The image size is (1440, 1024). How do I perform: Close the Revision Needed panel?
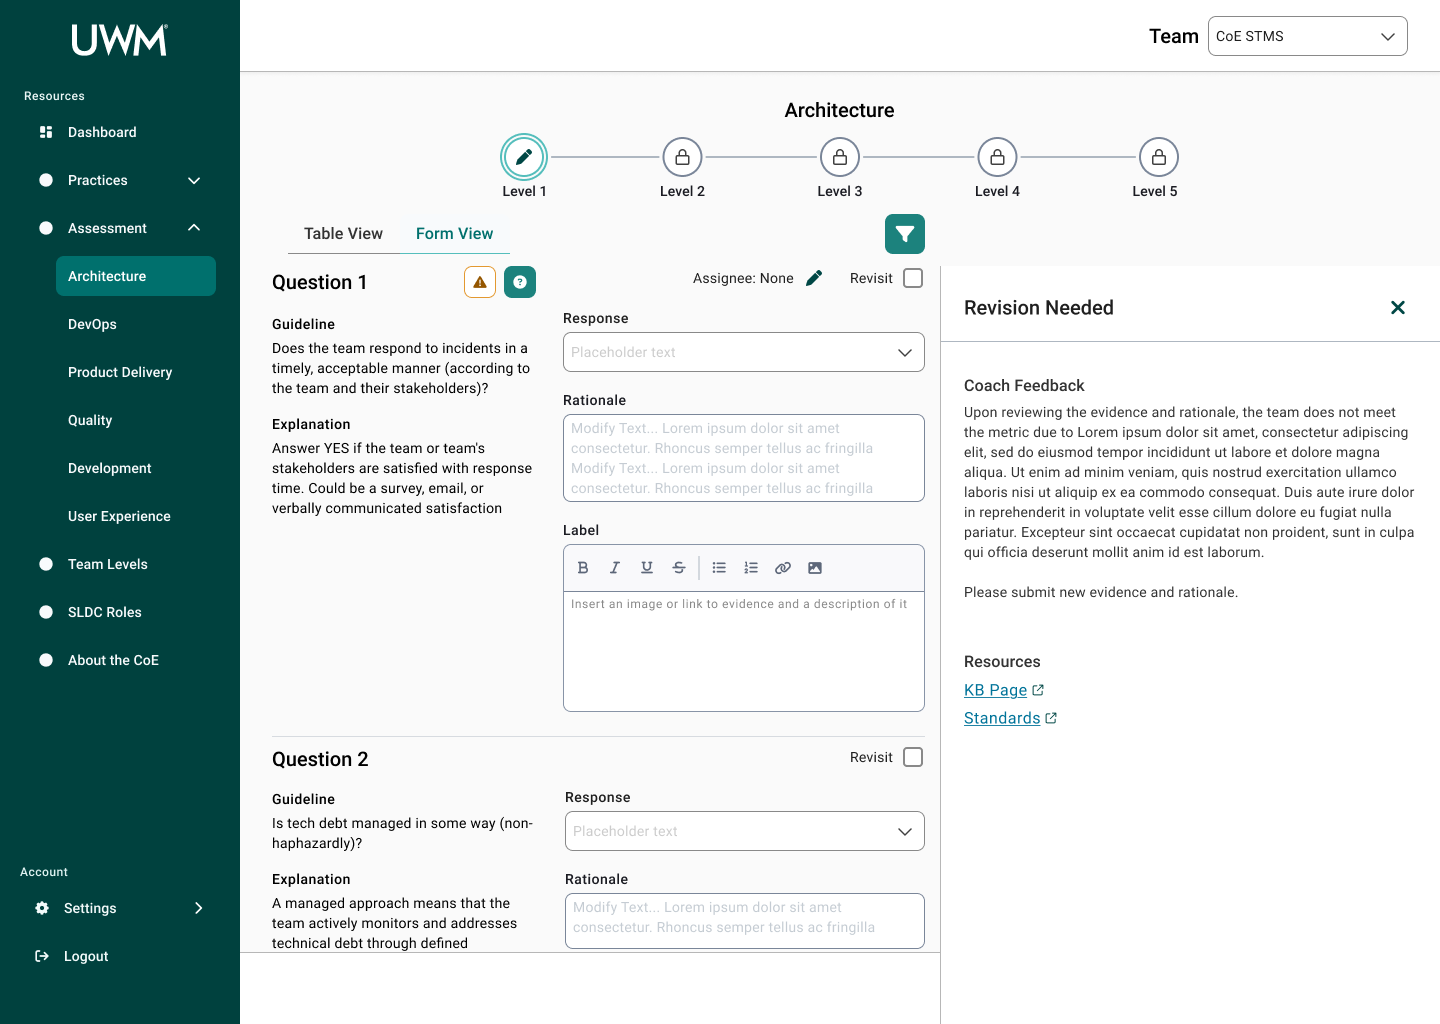pyautogui.click(x=1398, y=308)
